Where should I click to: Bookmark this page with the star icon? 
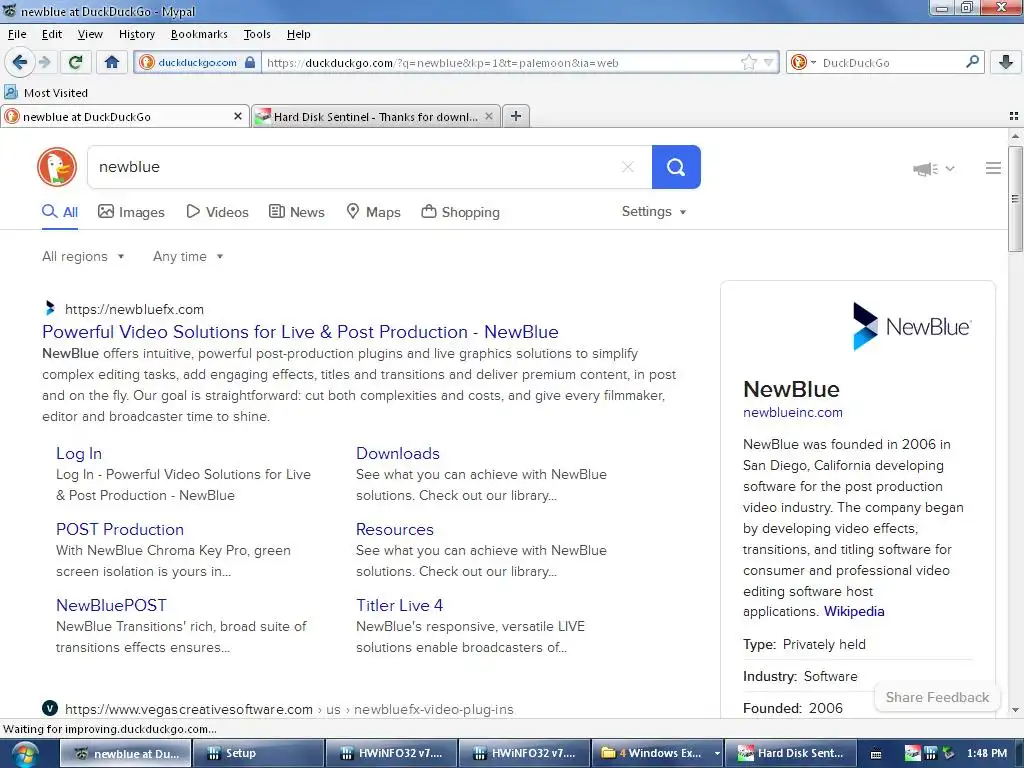(748, 63)
